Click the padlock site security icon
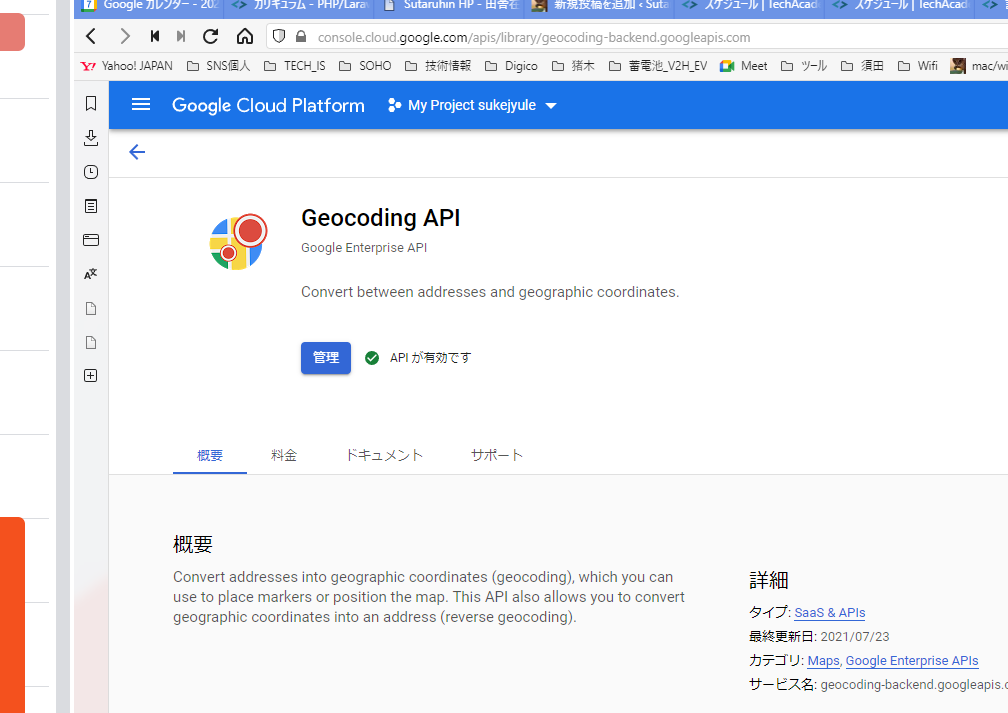1008x713 pixels. click(301, 37)
